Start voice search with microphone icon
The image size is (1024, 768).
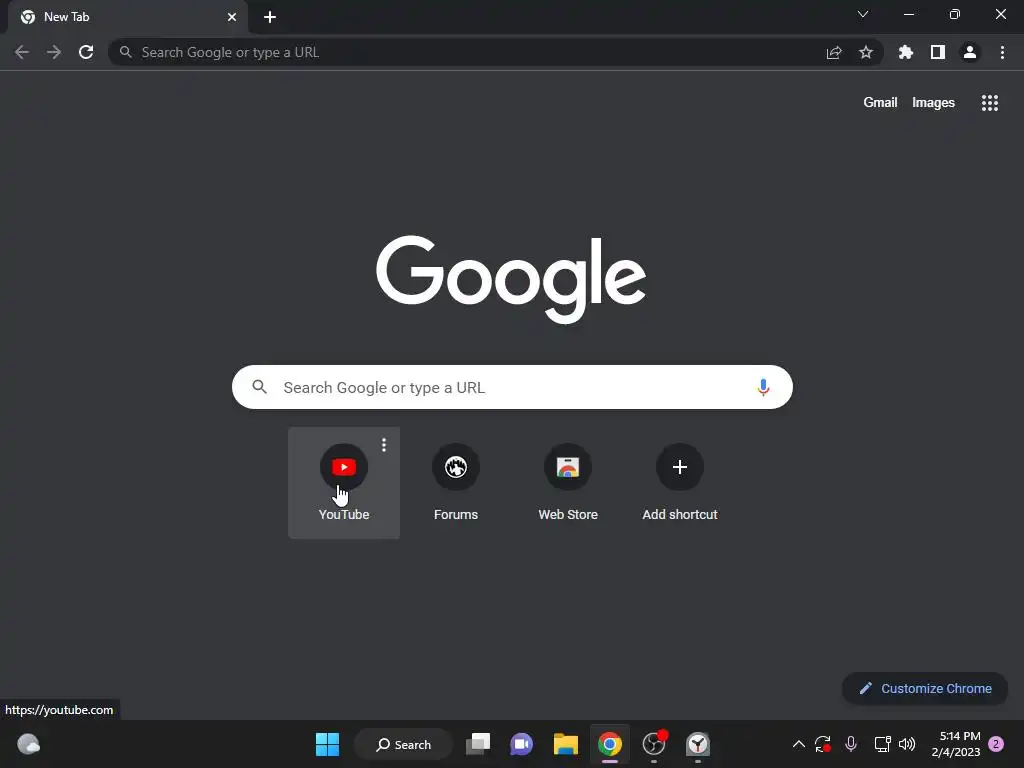coord(763,387)
